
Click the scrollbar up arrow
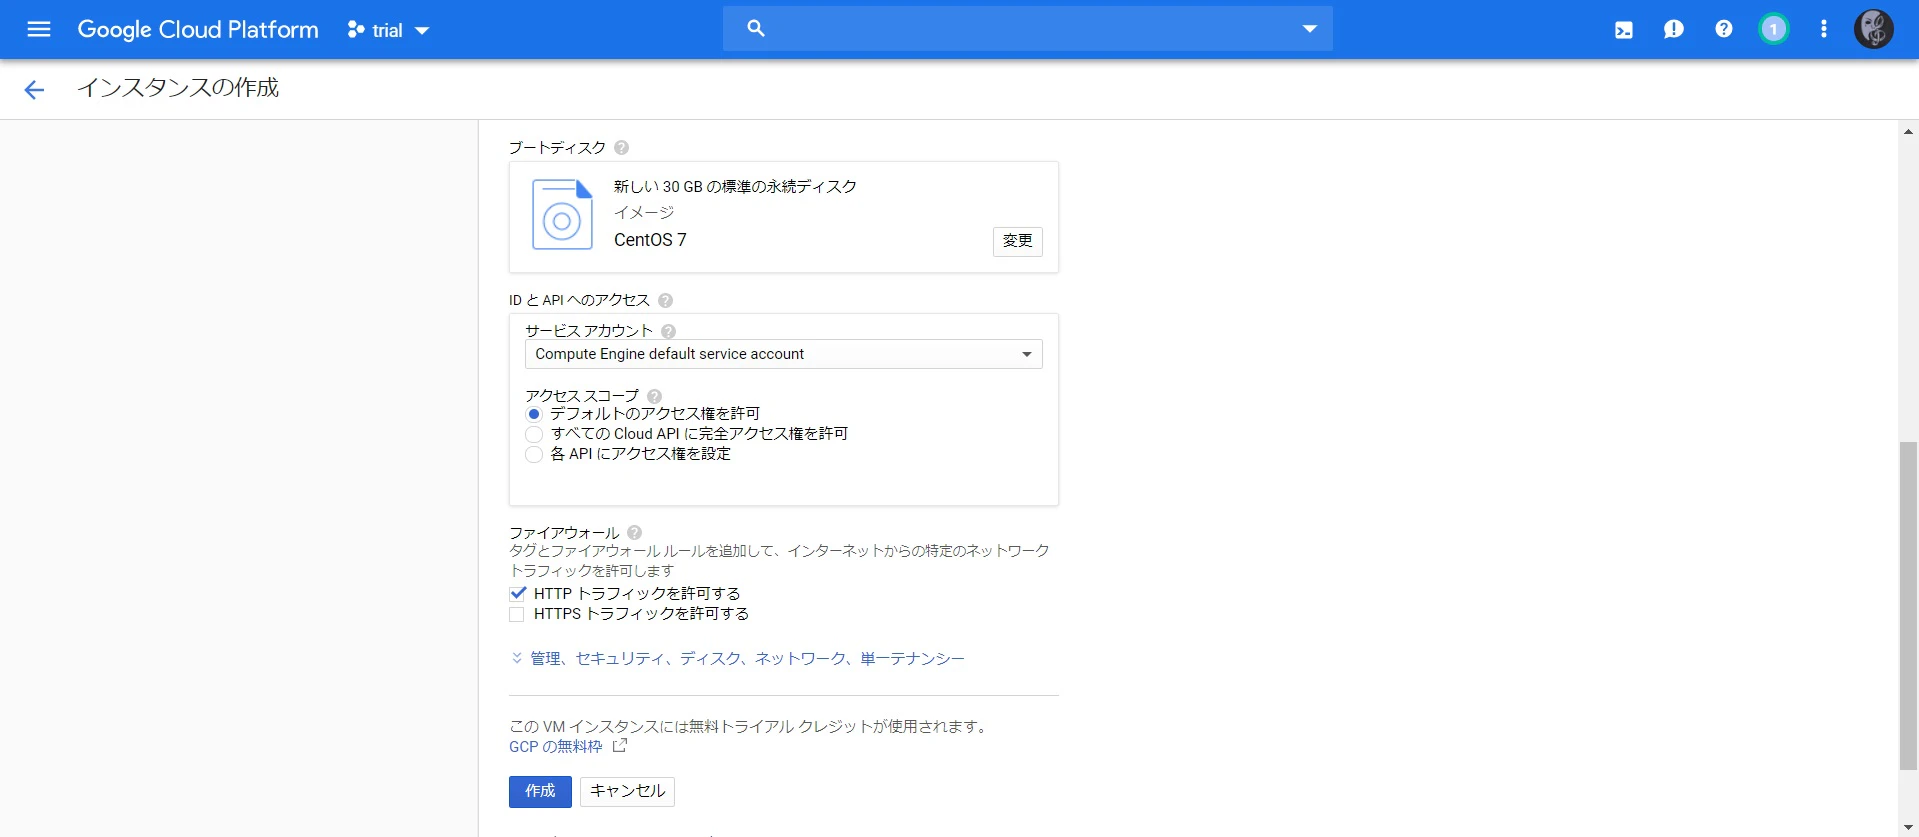click(1908, 131)
